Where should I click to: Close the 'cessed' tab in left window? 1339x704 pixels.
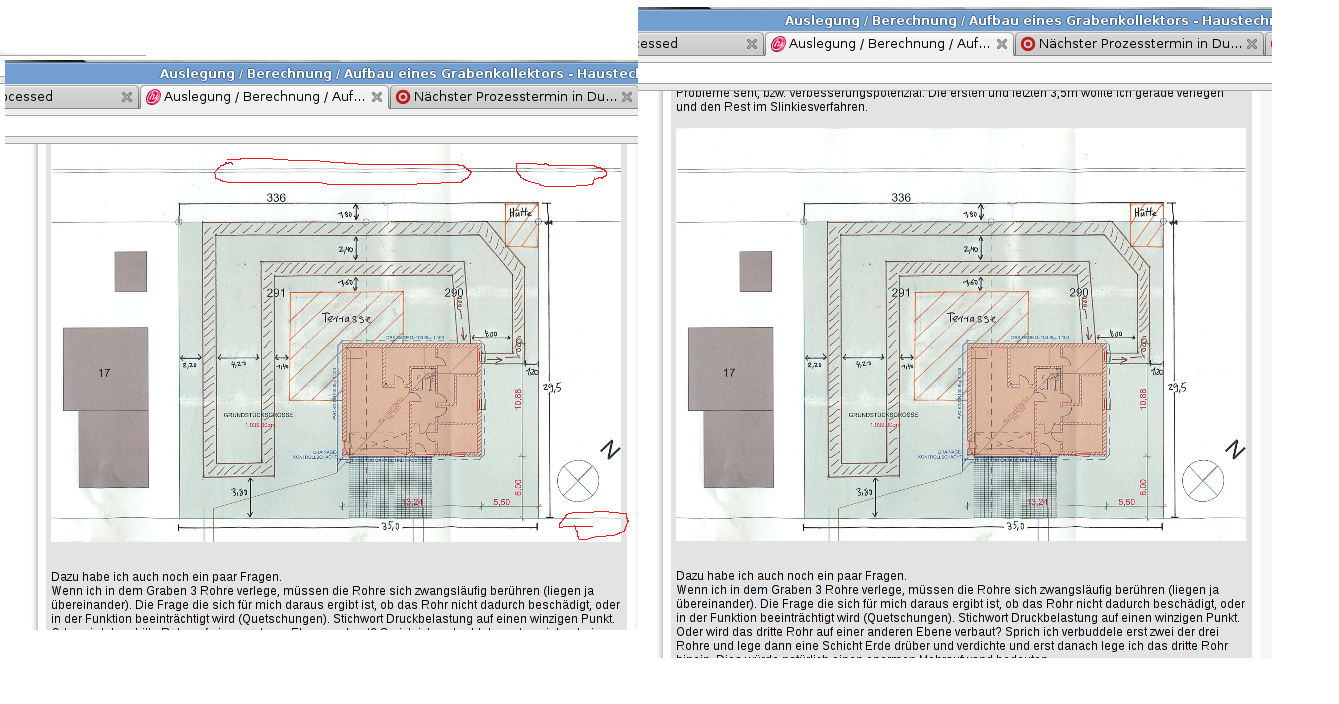click(x=127, y=97)
